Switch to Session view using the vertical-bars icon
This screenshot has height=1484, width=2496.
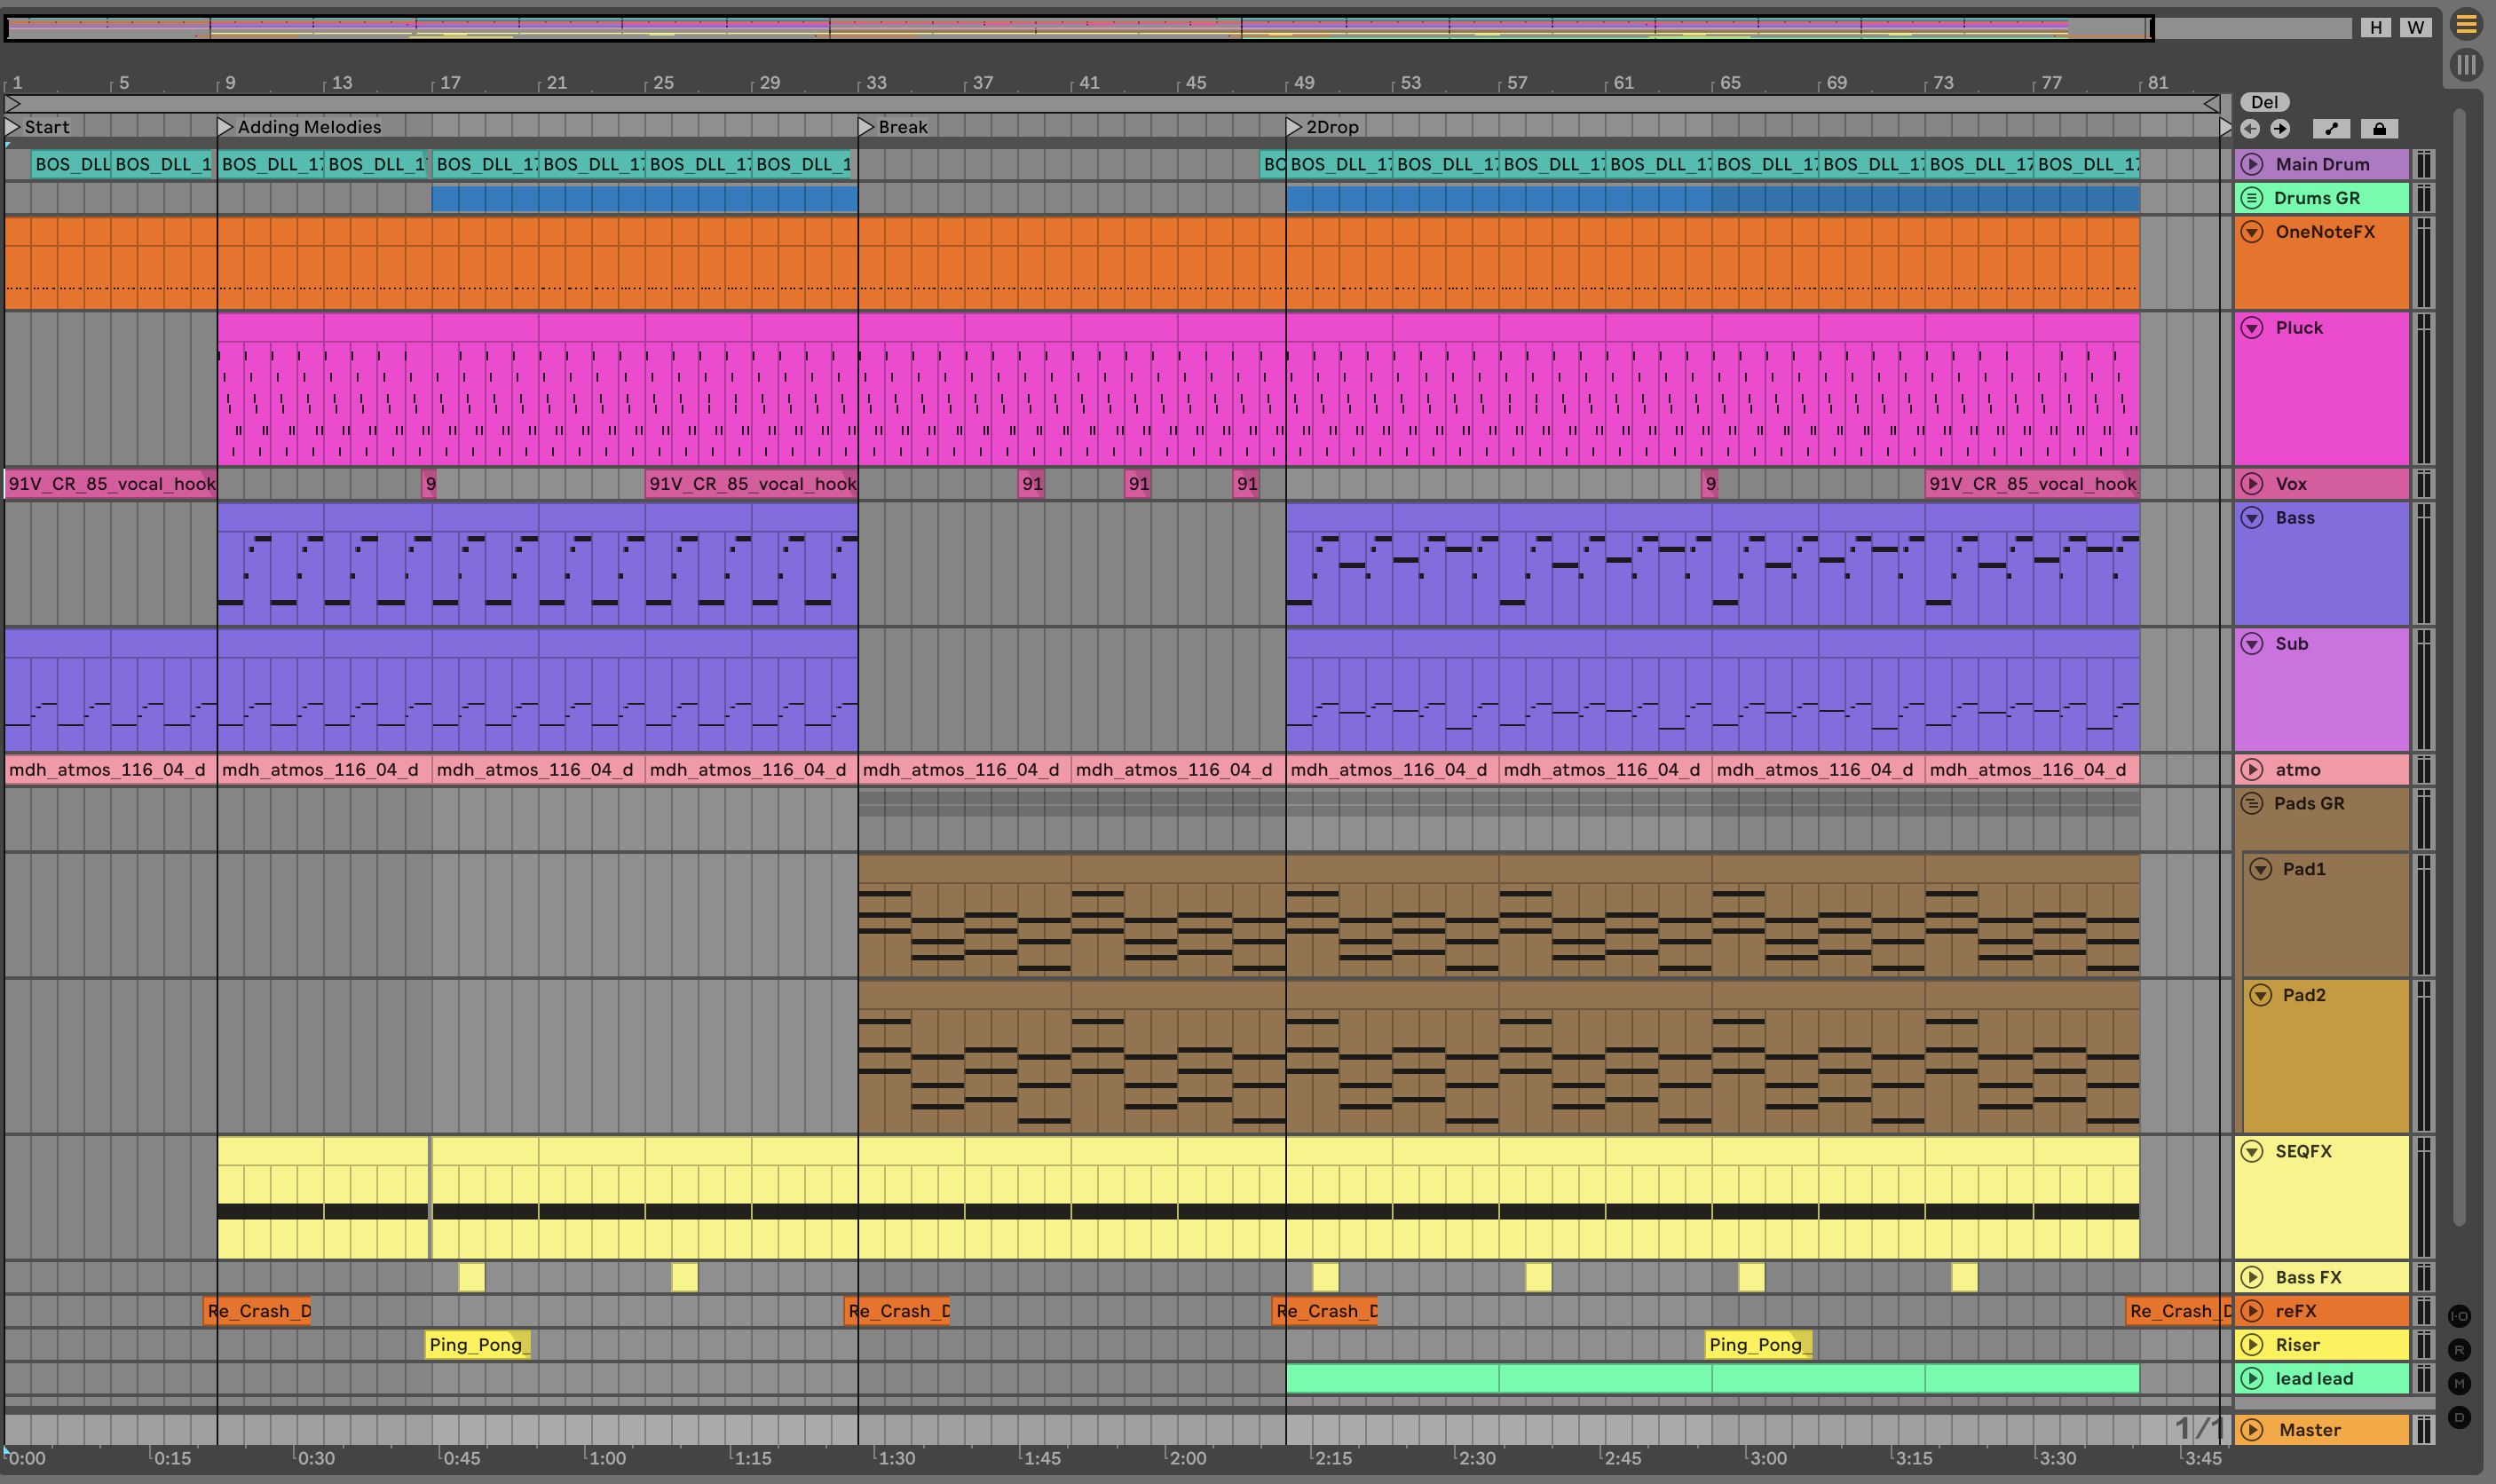click(x=2466, y=65)
